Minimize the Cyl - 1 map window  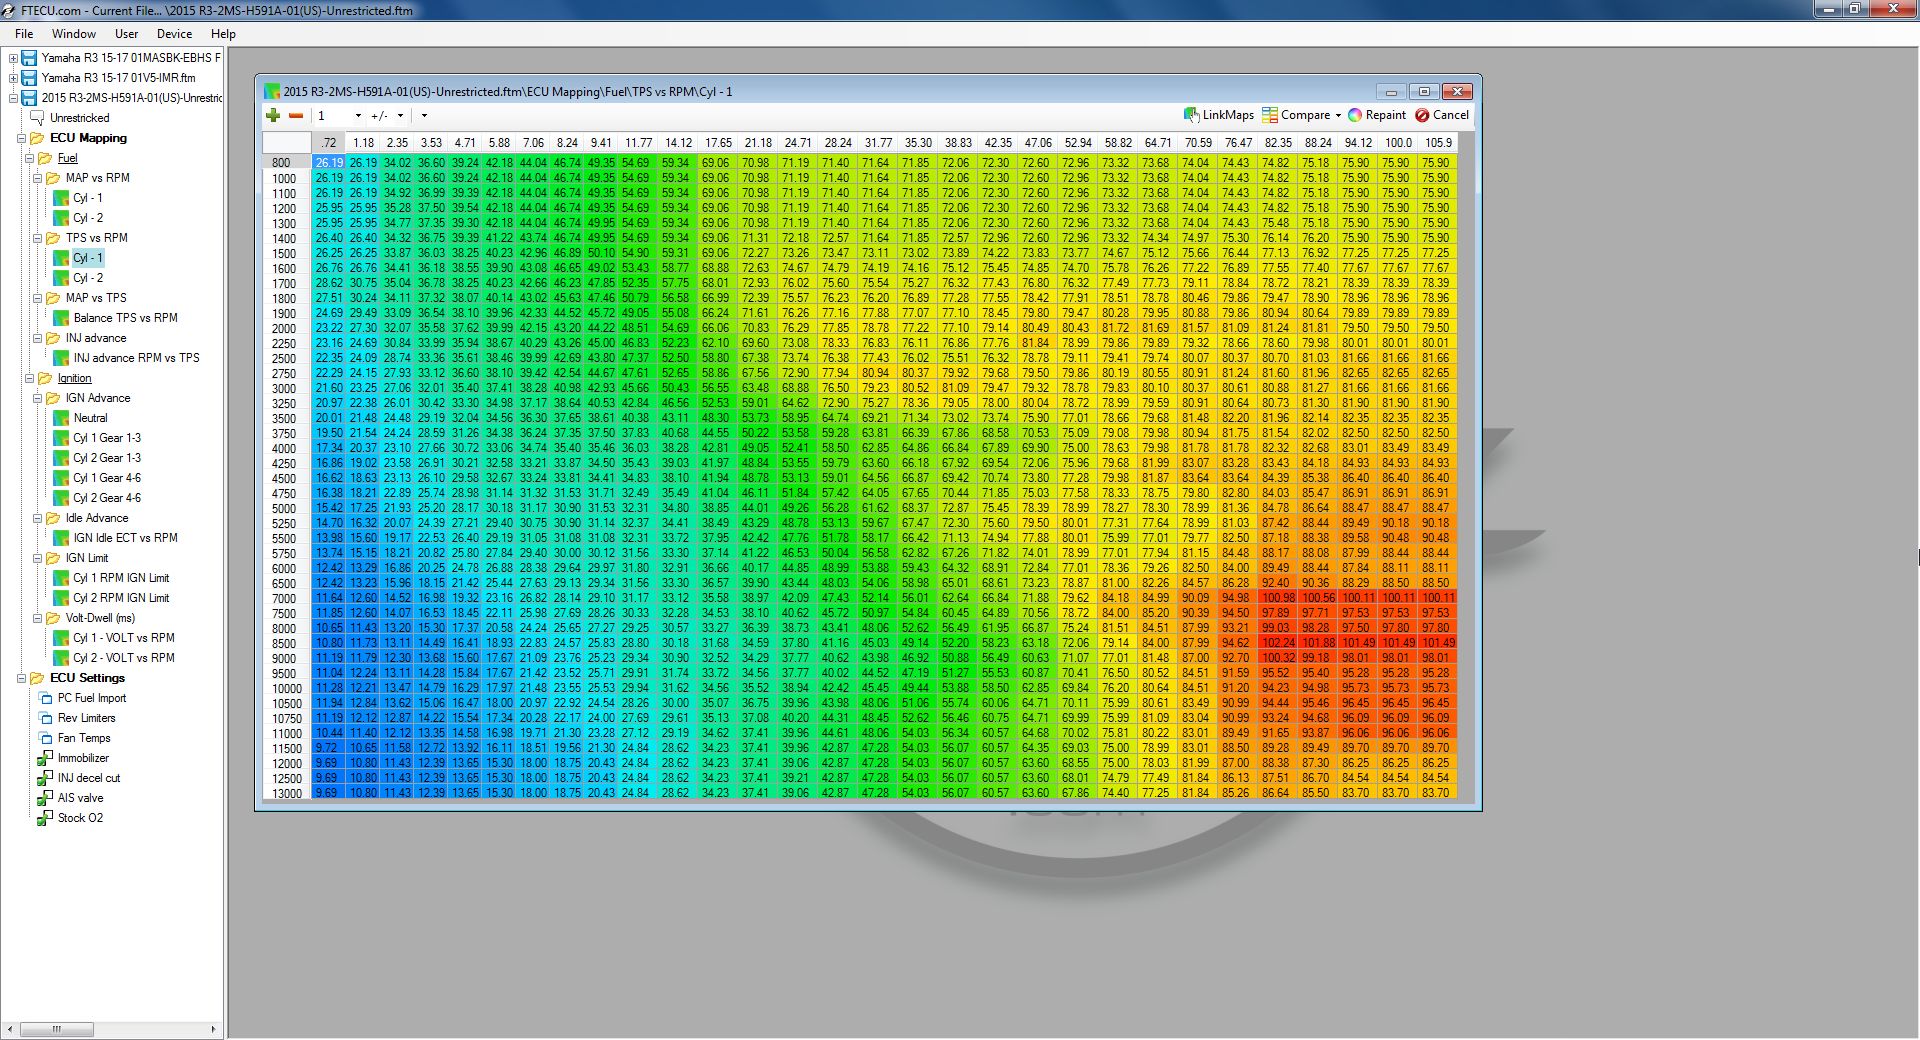point(1391,91)
